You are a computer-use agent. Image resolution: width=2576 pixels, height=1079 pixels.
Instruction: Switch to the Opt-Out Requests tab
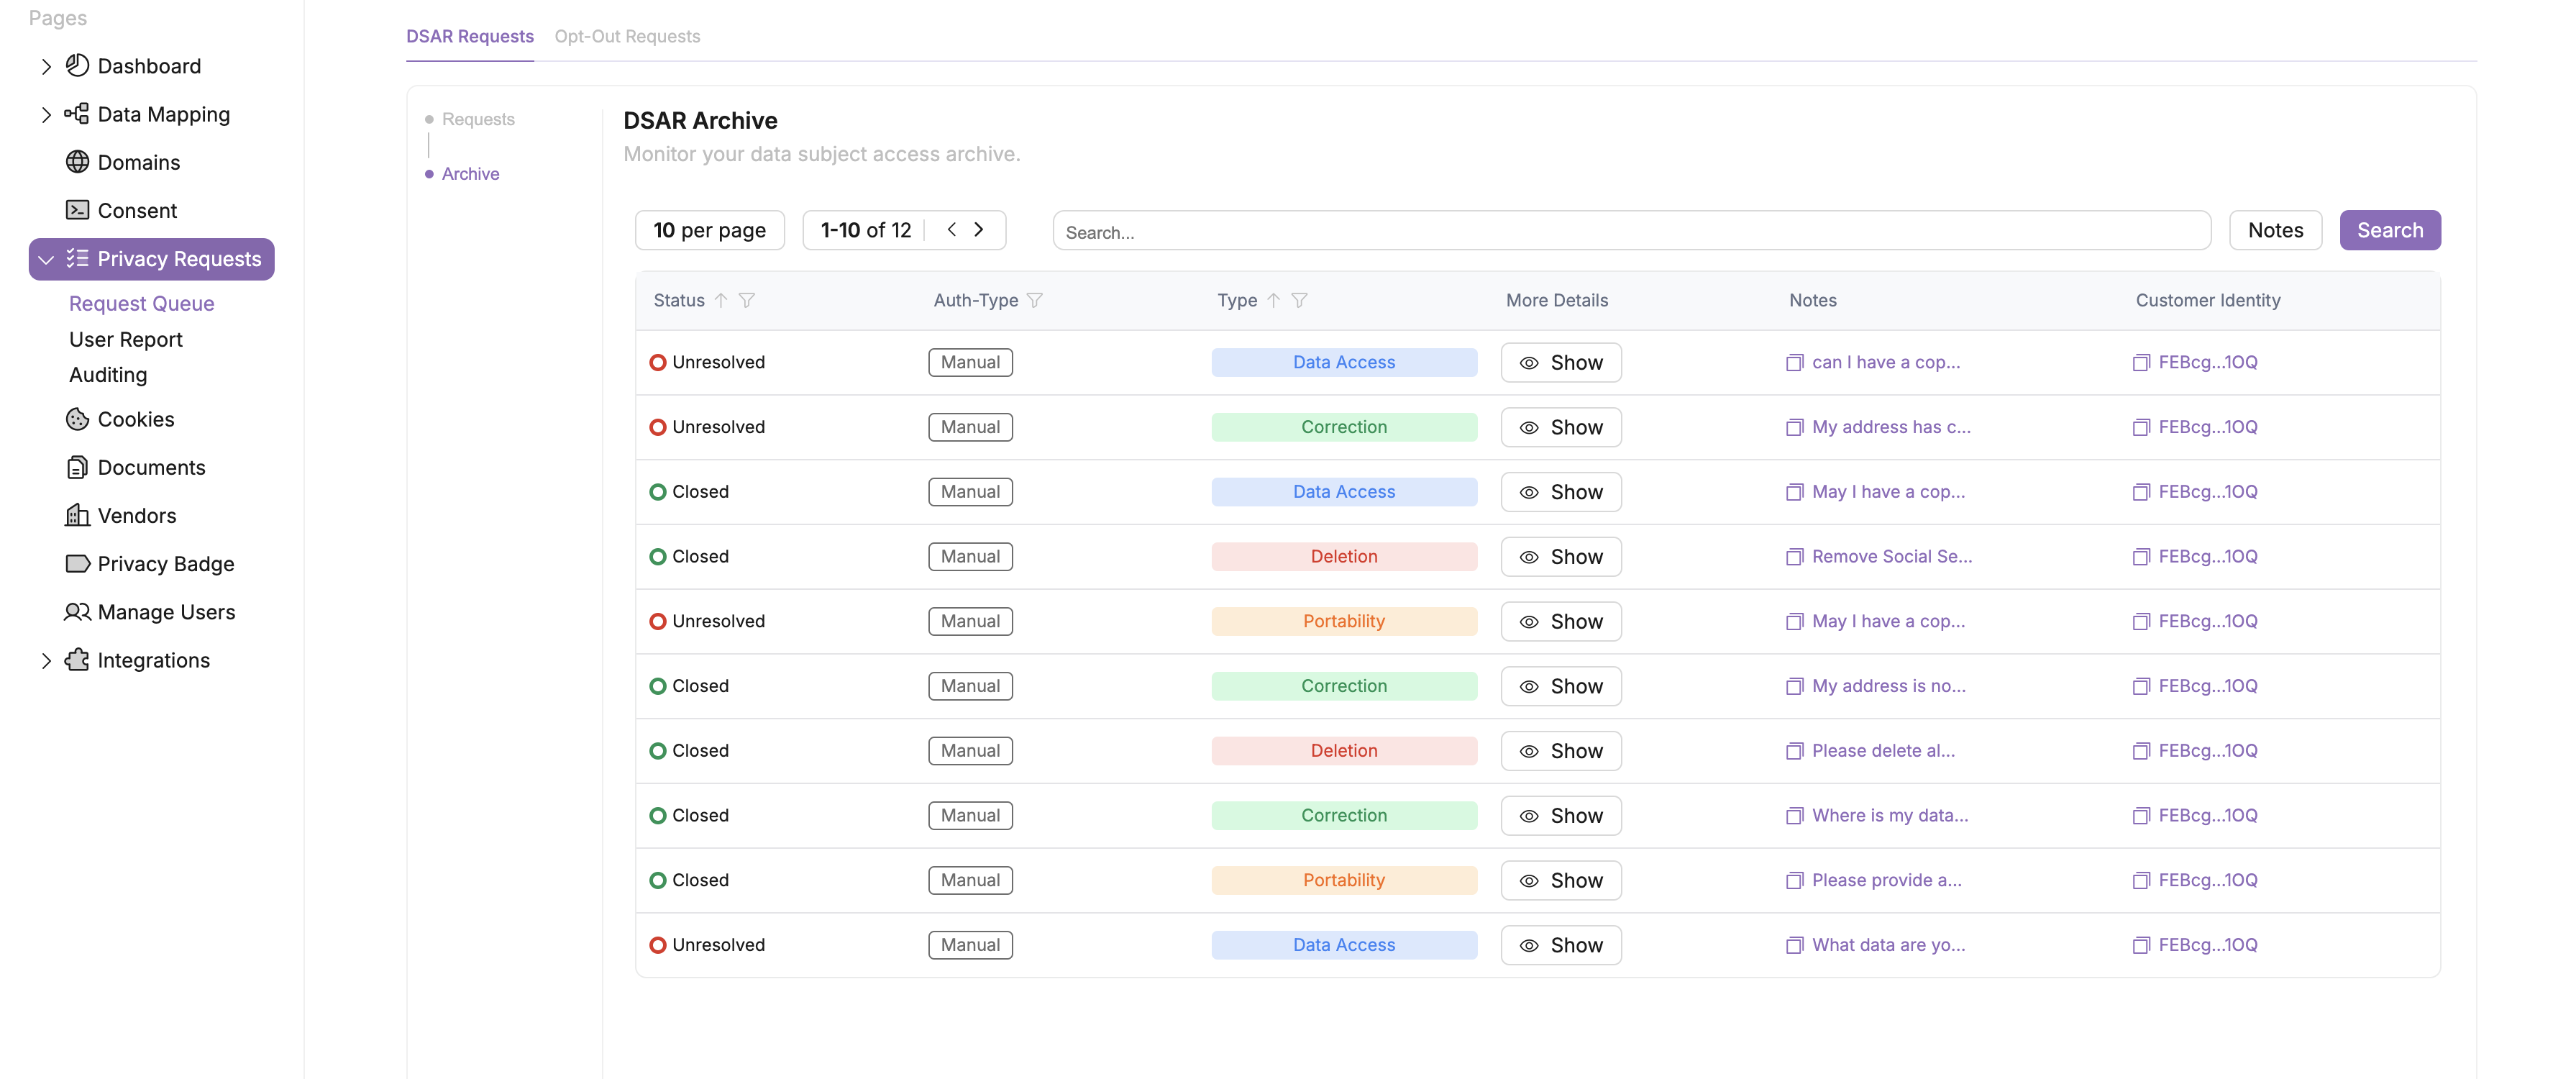[627, 36]
